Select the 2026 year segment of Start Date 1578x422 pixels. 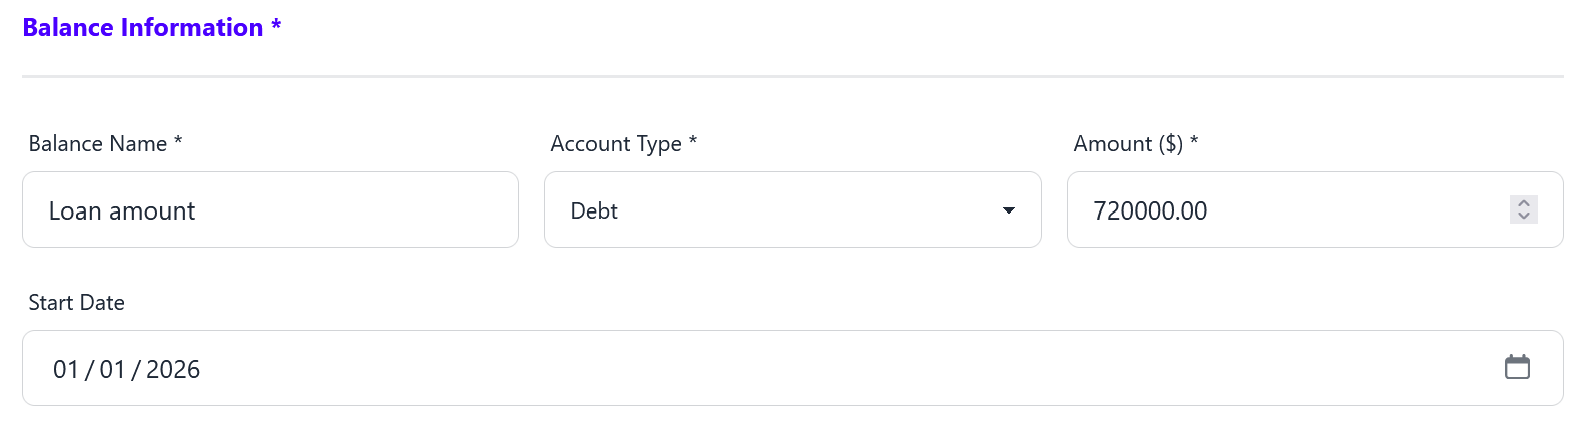[x=173, y=369]
